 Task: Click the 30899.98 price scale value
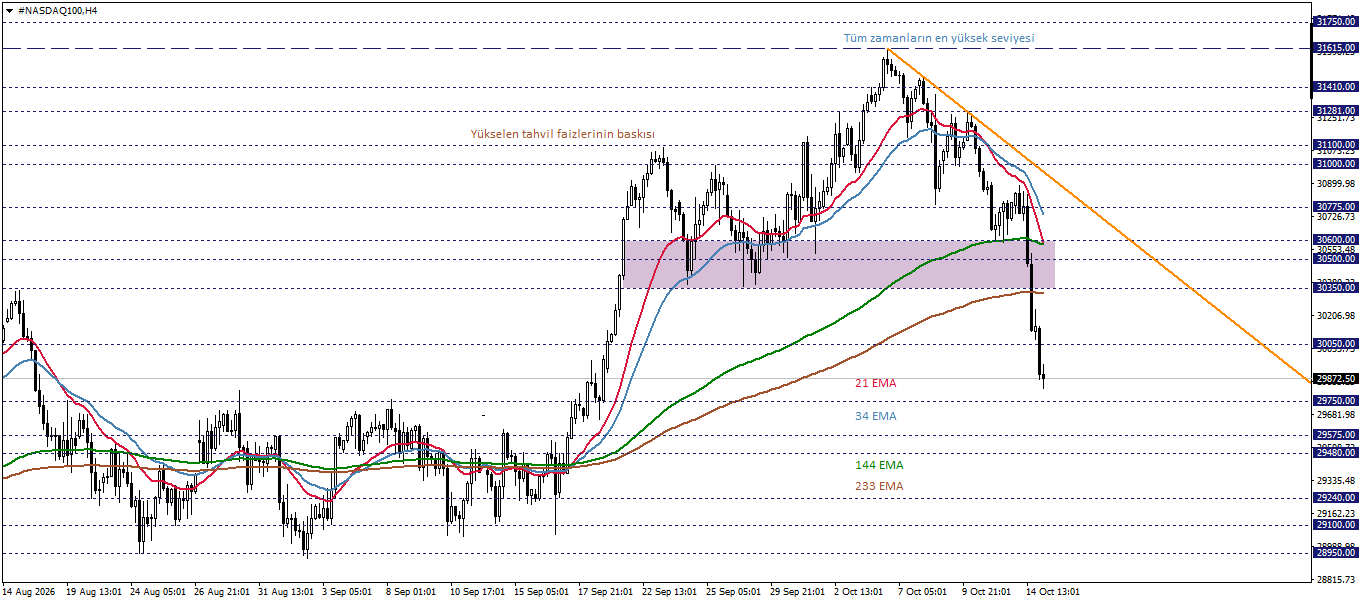click(x=1337, y=183)
